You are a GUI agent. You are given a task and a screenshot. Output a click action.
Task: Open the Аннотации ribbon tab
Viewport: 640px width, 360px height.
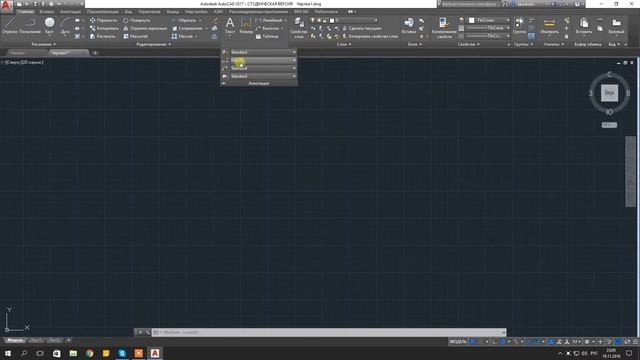[x=71, y=12]
